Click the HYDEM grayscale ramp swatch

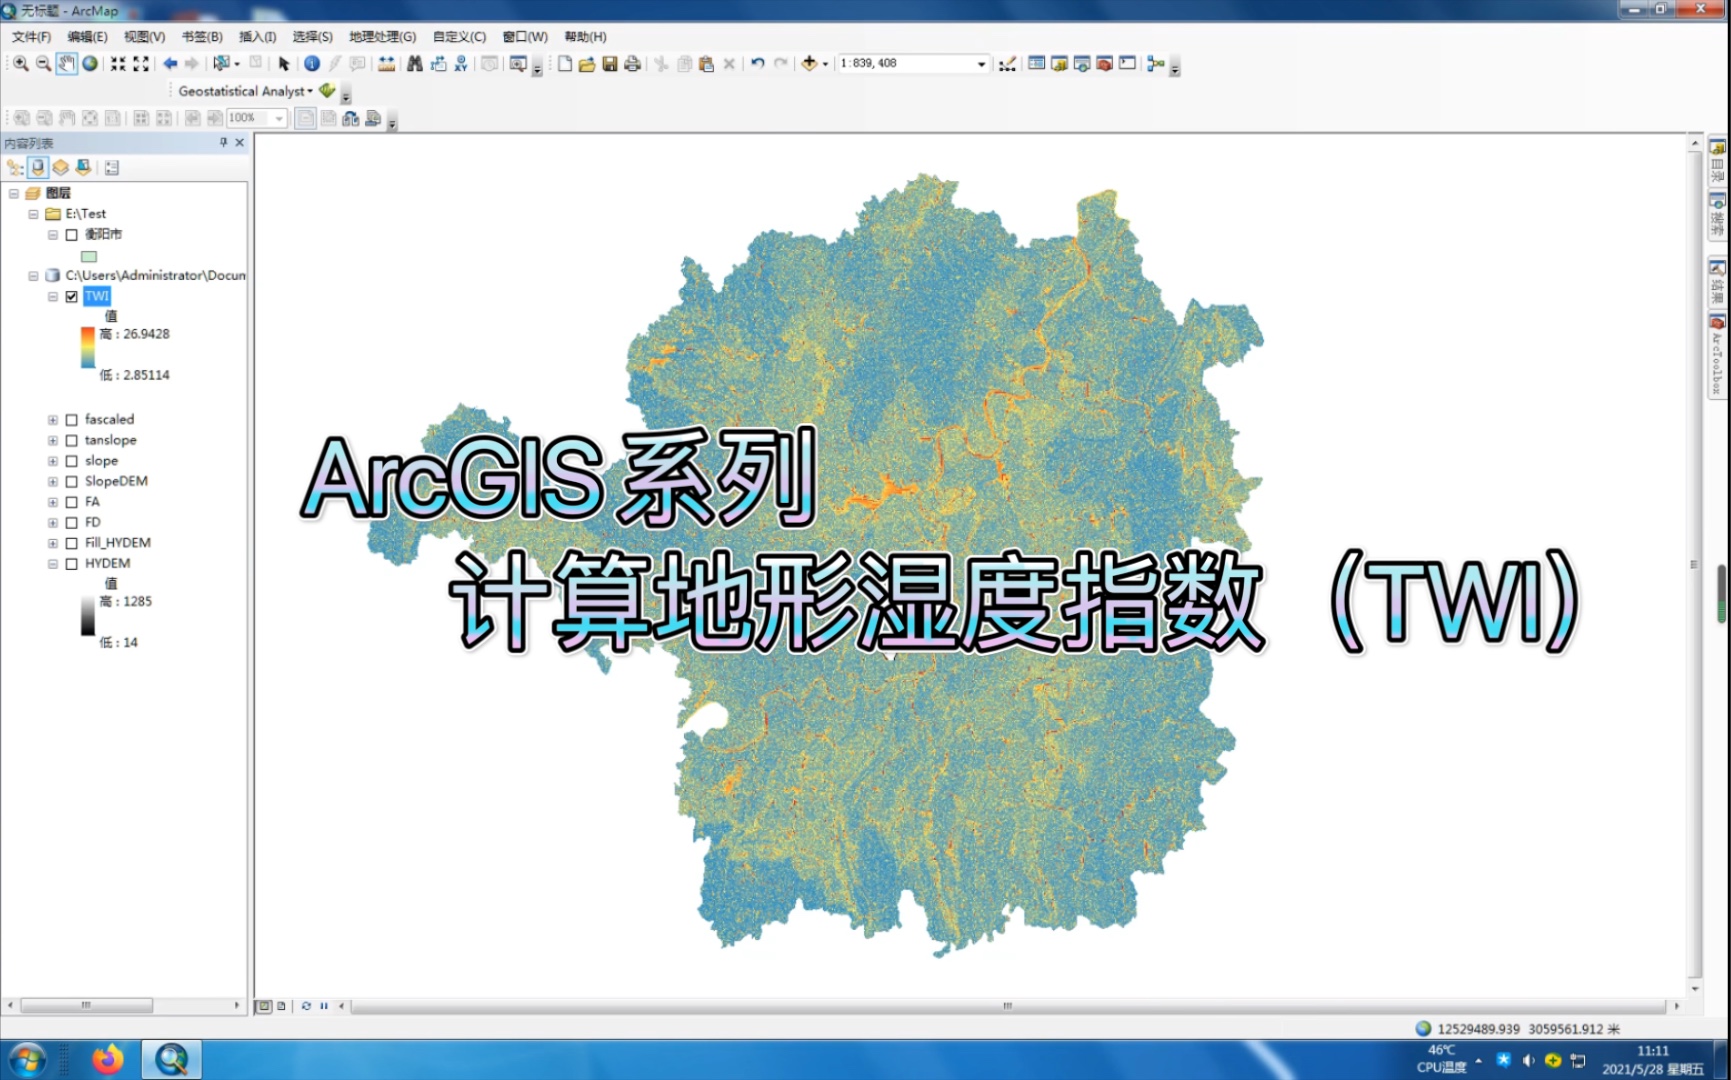coord(88,615)
